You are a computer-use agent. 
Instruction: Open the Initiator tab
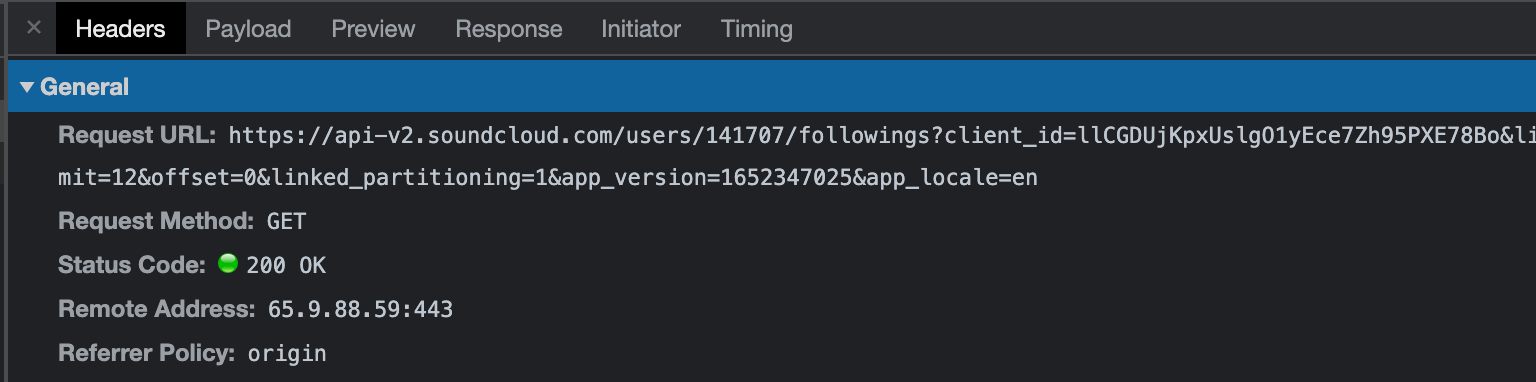[x=641, y=29]
